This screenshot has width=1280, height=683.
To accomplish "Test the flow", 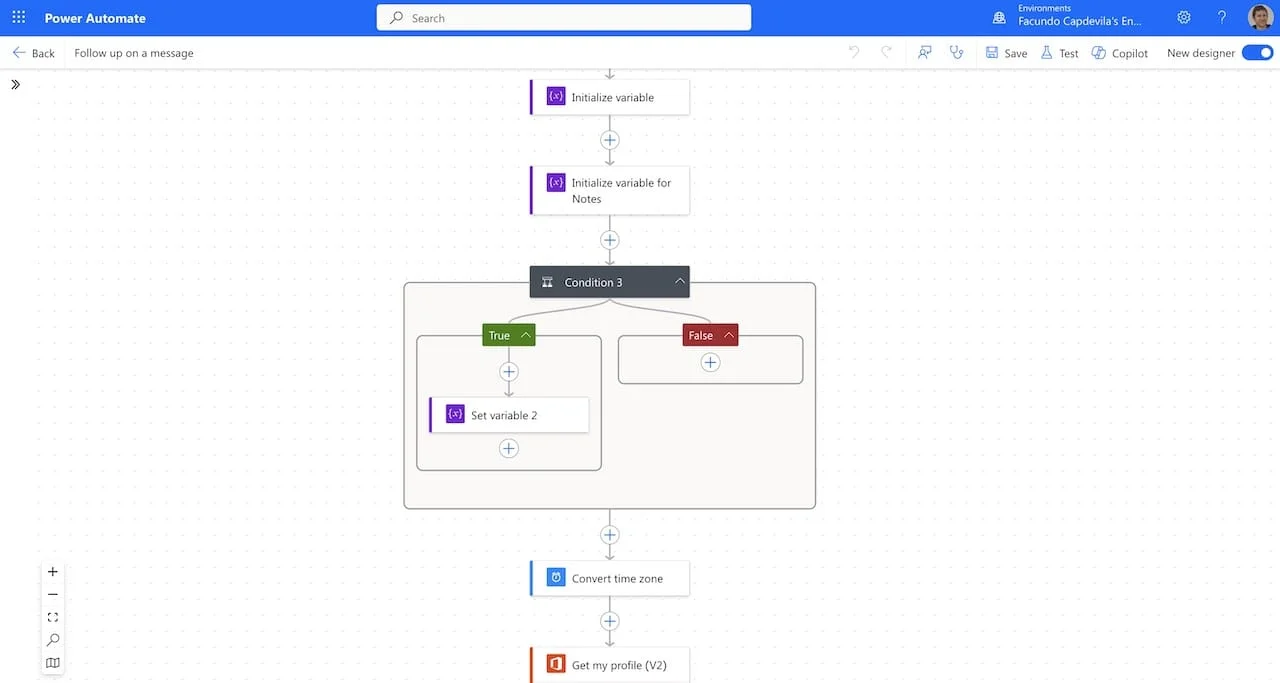I will (1059, 53).
